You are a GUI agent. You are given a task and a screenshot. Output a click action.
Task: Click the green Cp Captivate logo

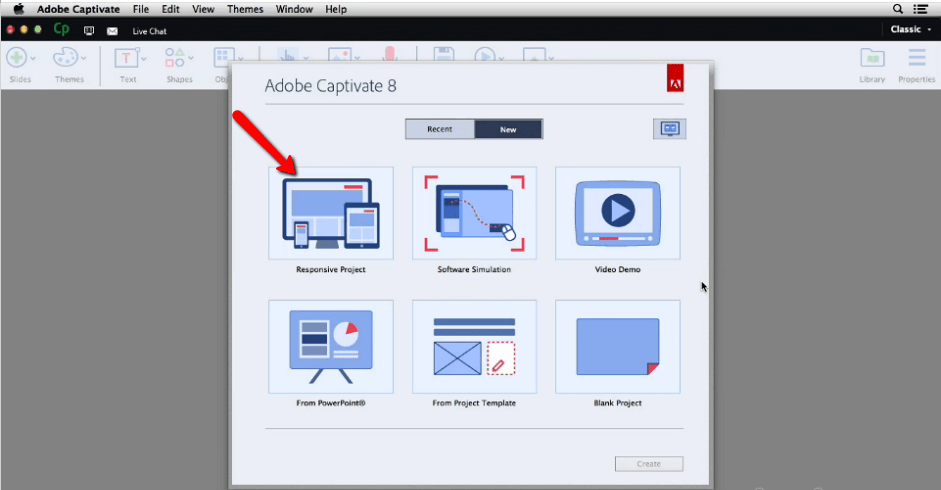[61, 29]
